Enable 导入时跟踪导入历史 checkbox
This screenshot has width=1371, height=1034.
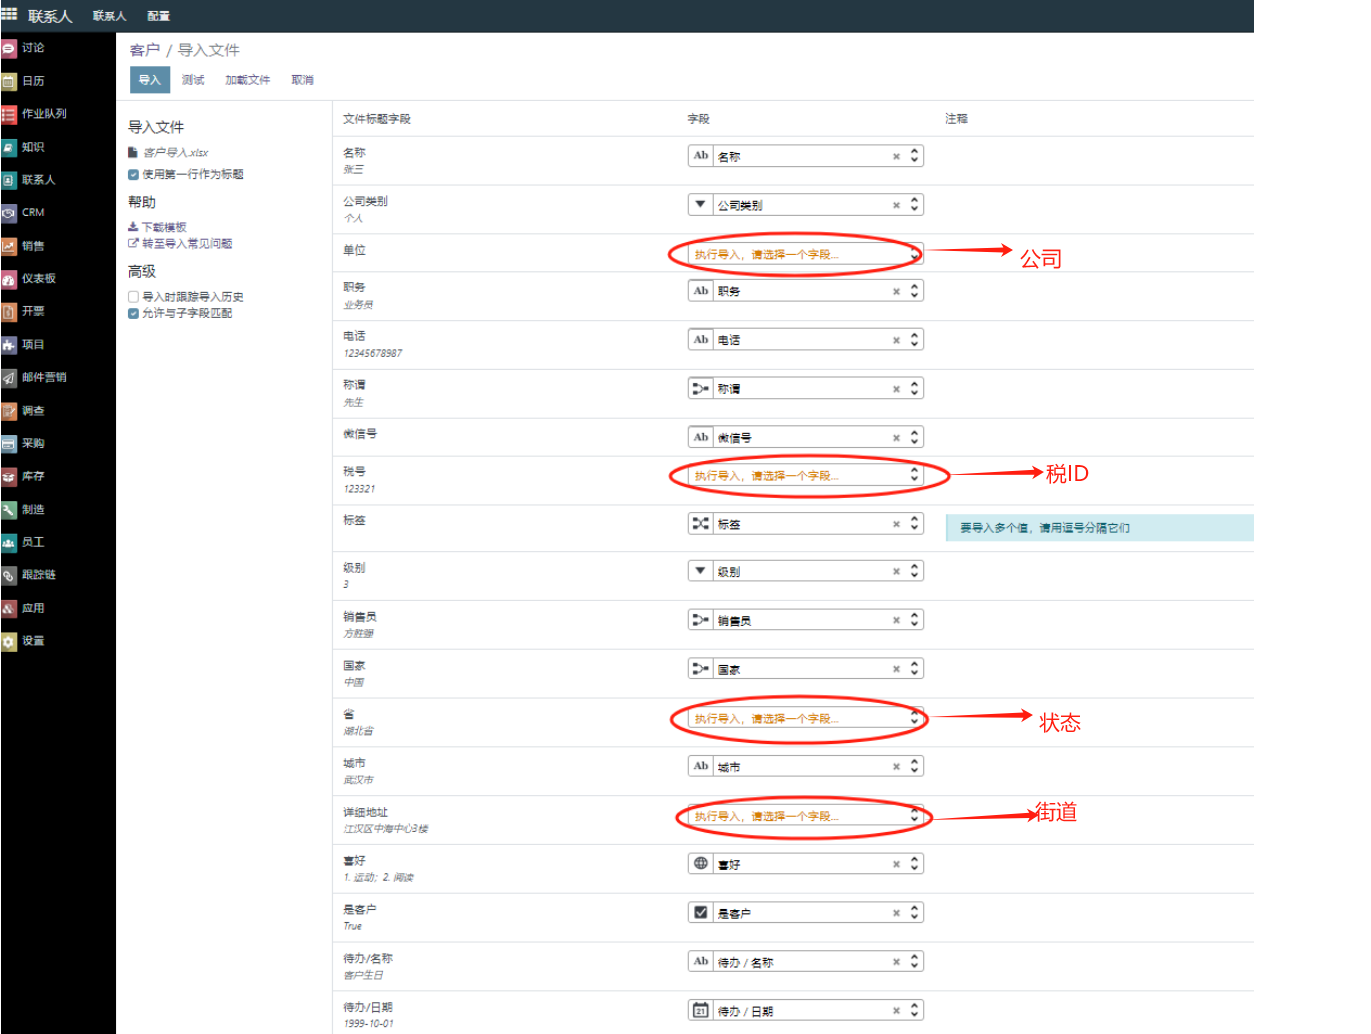coord(133,297)
